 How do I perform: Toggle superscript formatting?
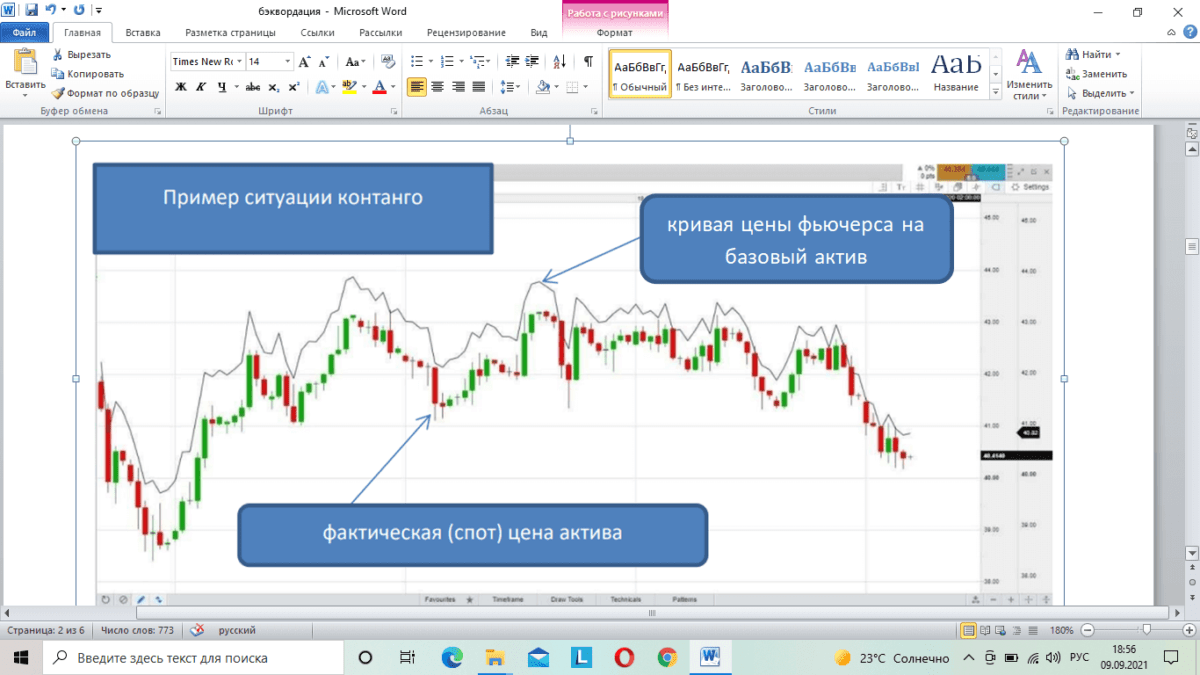[293, 87]
